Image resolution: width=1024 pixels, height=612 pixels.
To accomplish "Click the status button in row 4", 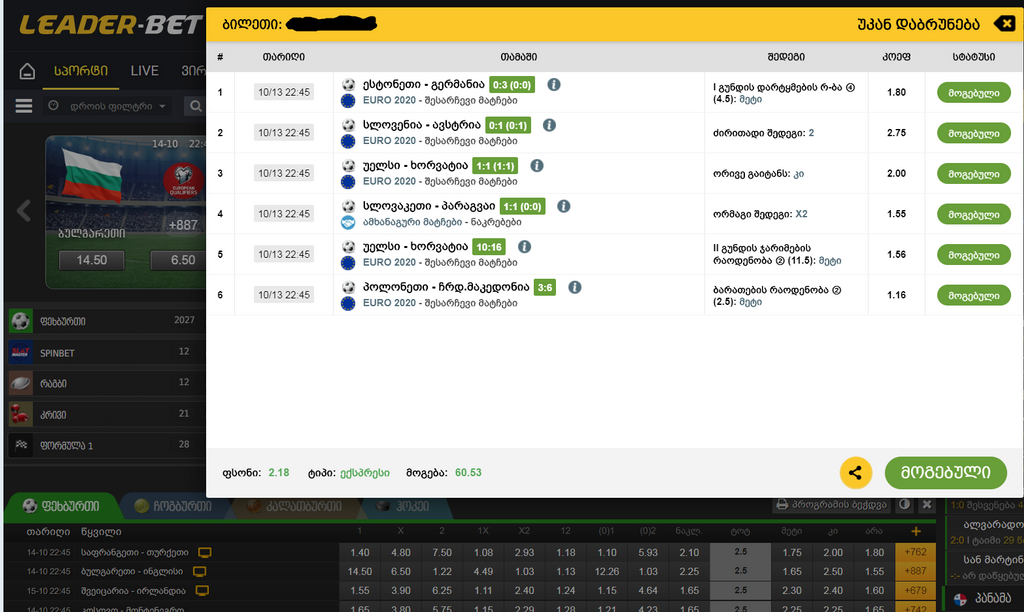I will (x=973, y=214).
